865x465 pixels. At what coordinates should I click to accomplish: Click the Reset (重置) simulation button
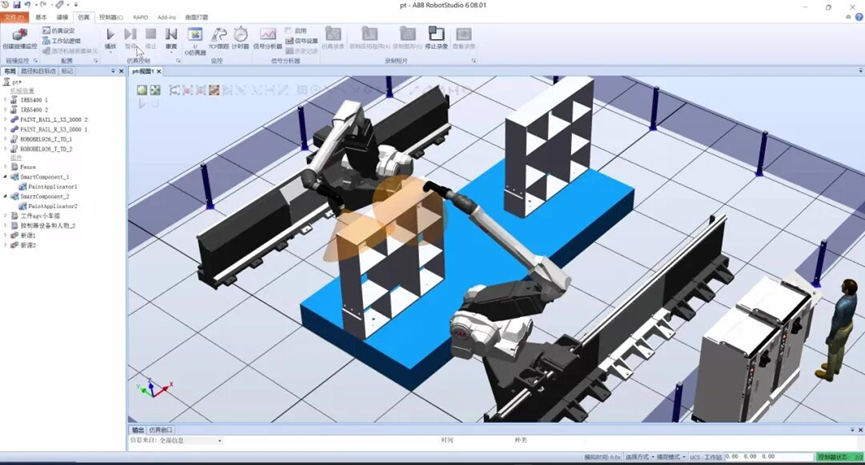click(x=172, y=39)
